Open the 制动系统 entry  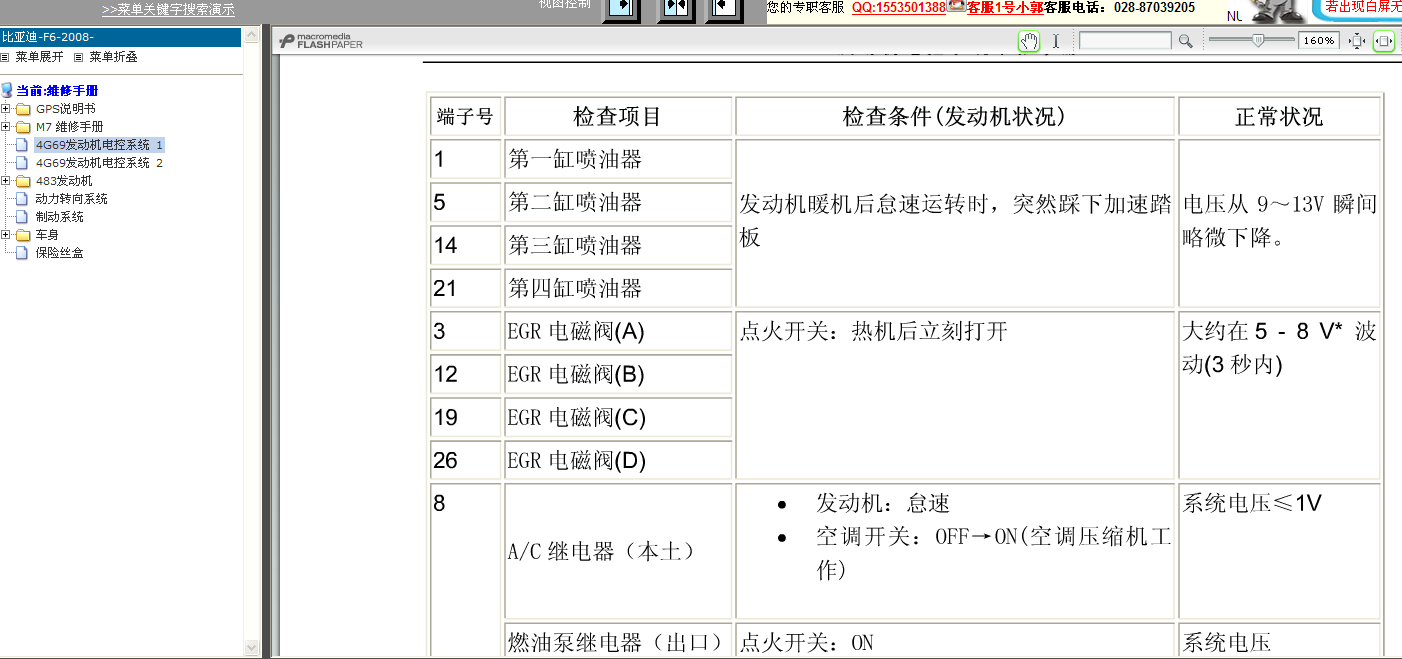coord(60,217)
